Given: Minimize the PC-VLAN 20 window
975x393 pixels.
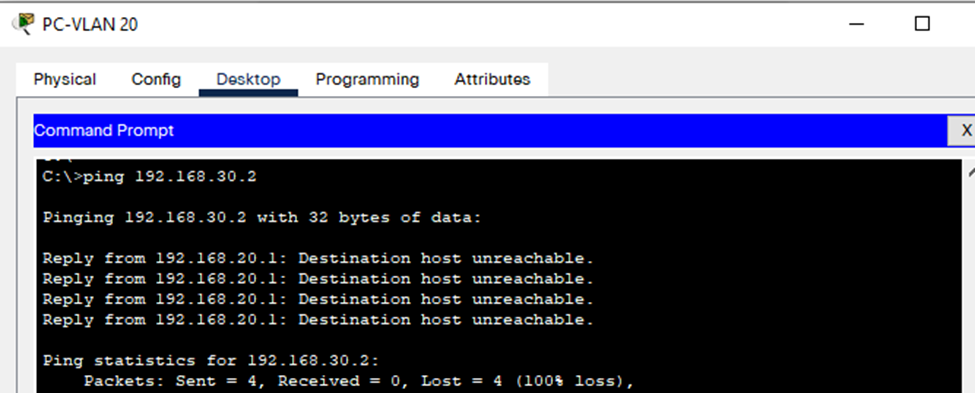Looking at the screenshot, I should point(857,24).
